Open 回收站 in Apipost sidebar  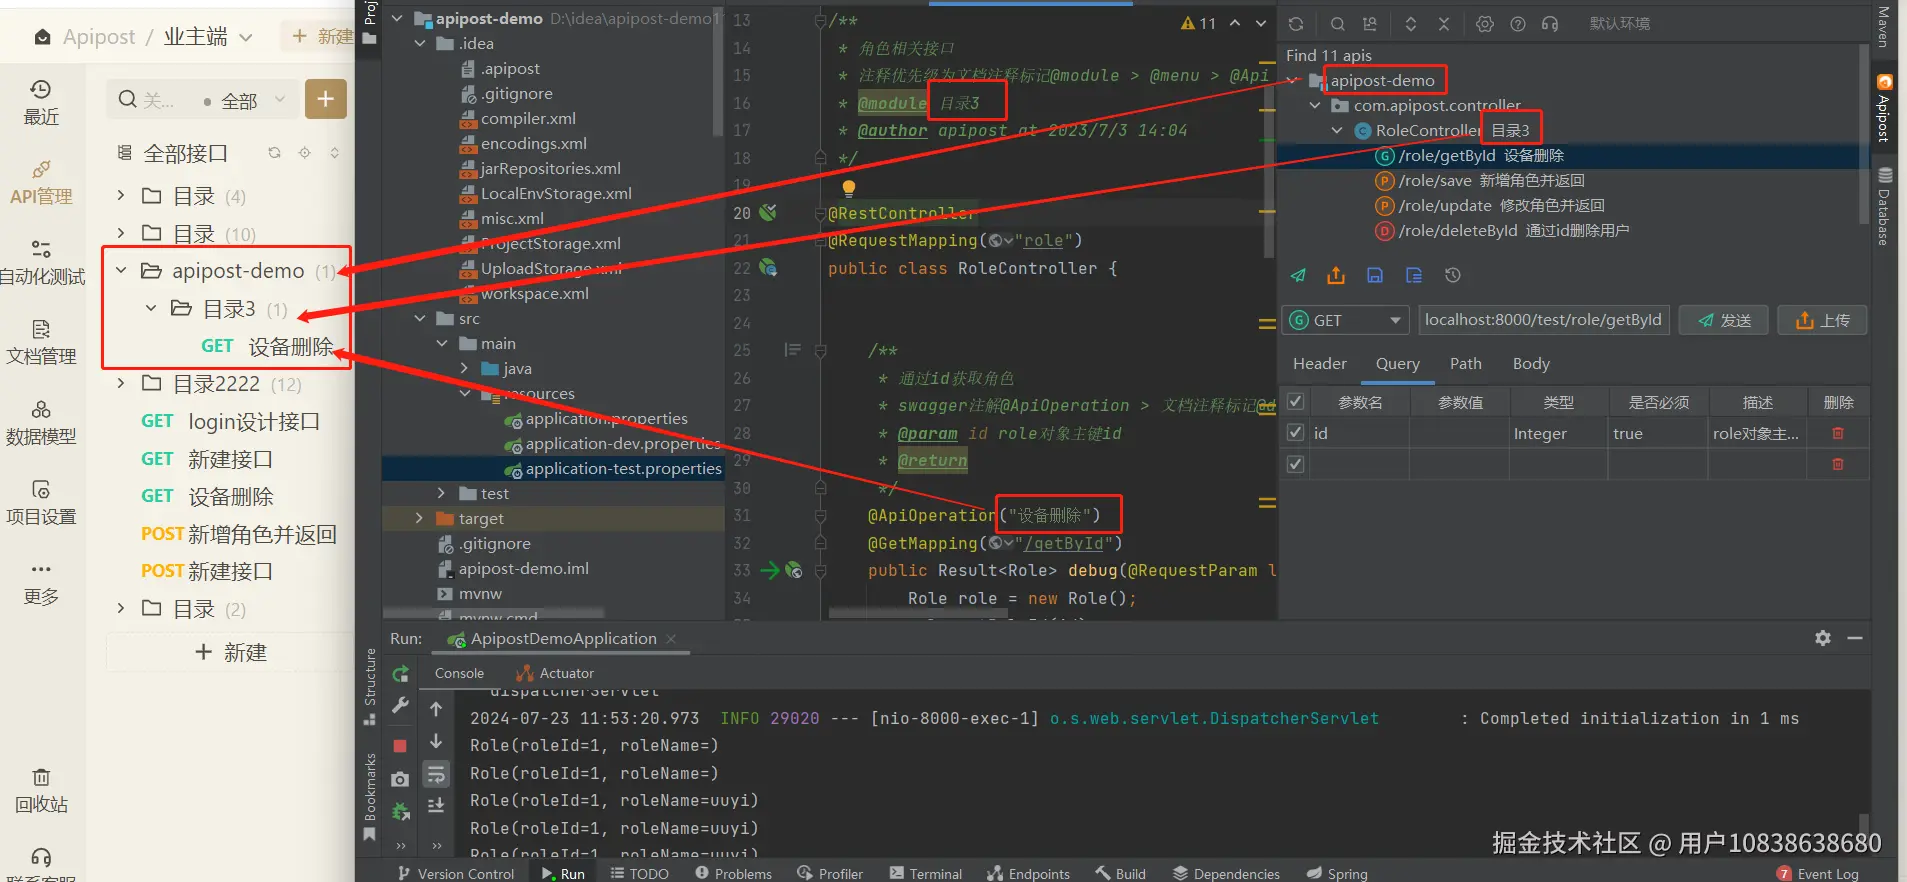(x=41, y=791)
